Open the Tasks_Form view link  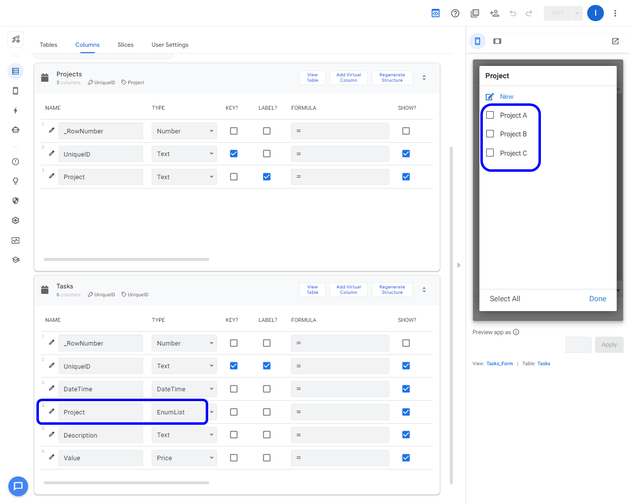[500, 363]
